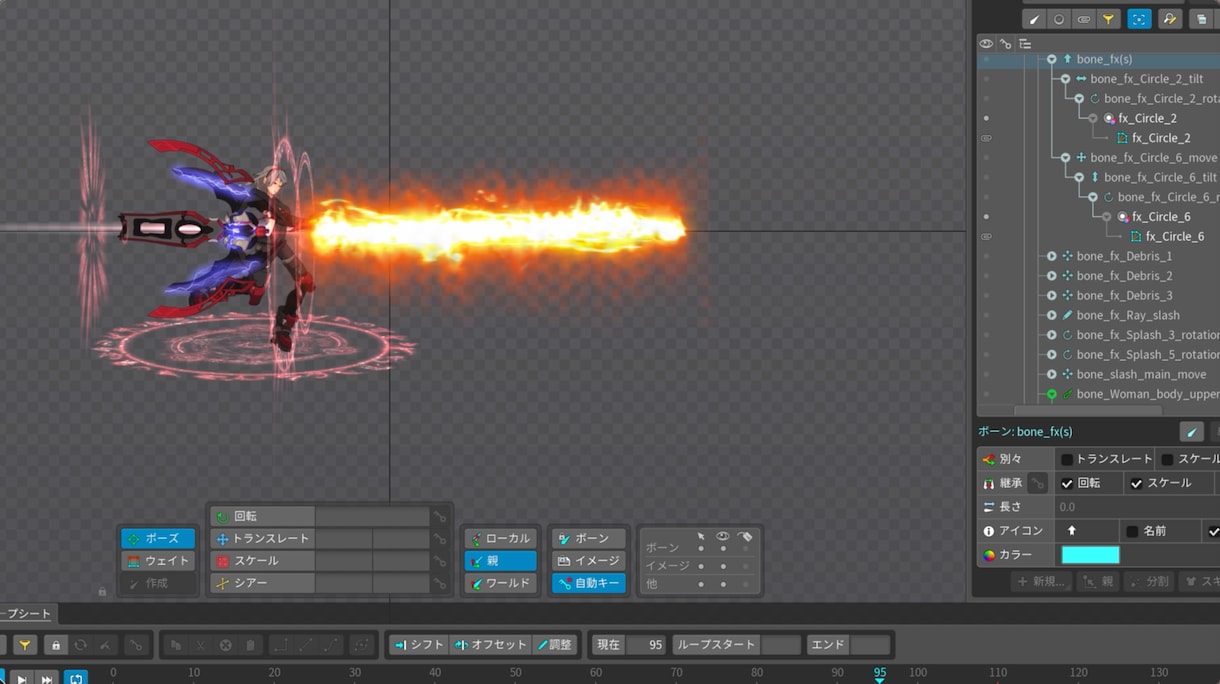
Task: Click the yellow filter icon in tree toolbar
Action: [1108, 19]
